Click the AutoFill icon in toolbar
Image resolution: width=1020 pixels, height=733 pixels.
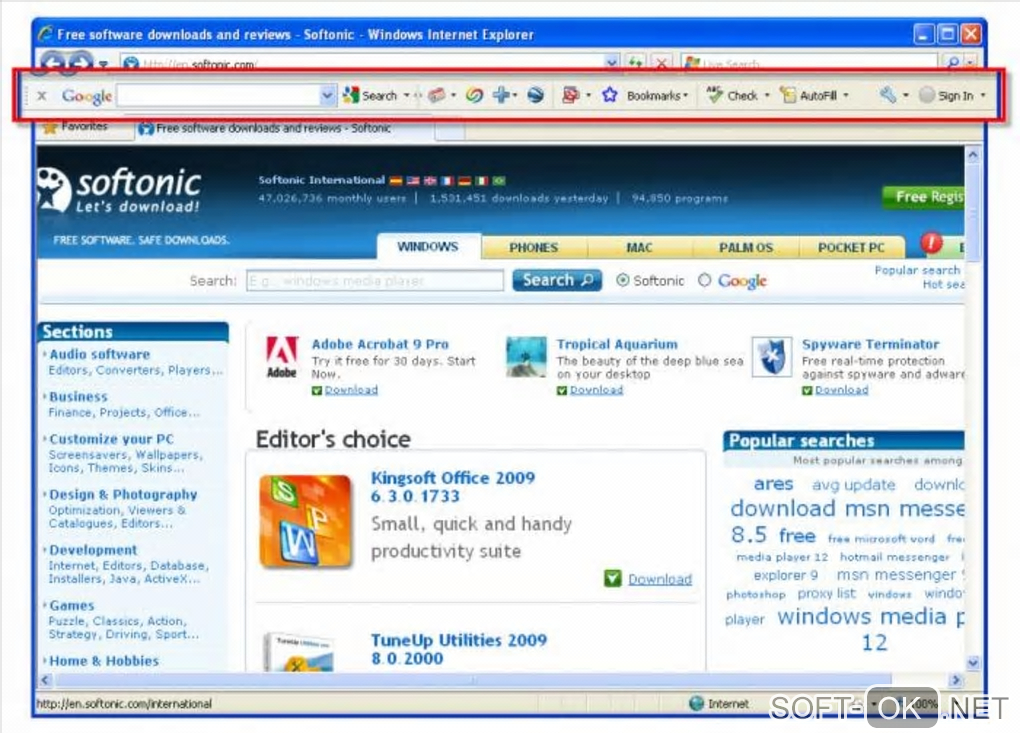click(788, 96)
